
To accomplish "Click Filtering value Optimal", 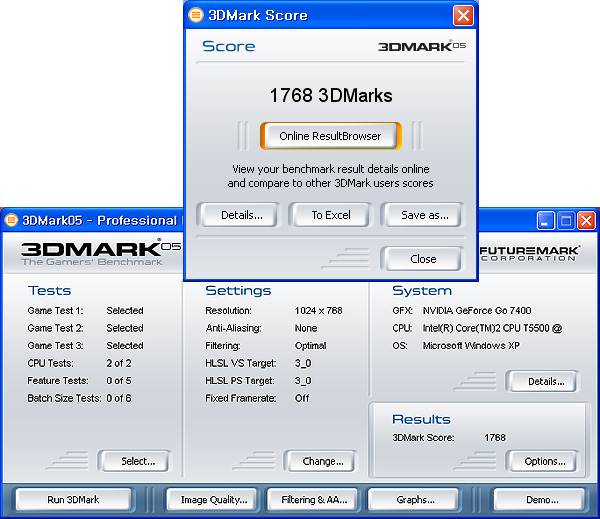I will pos(310,346).
